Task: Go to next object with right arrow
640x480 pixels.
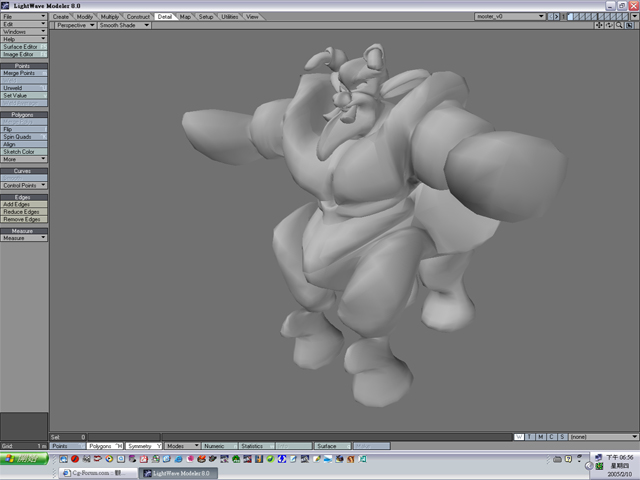Action: click(x=556, y=16)
